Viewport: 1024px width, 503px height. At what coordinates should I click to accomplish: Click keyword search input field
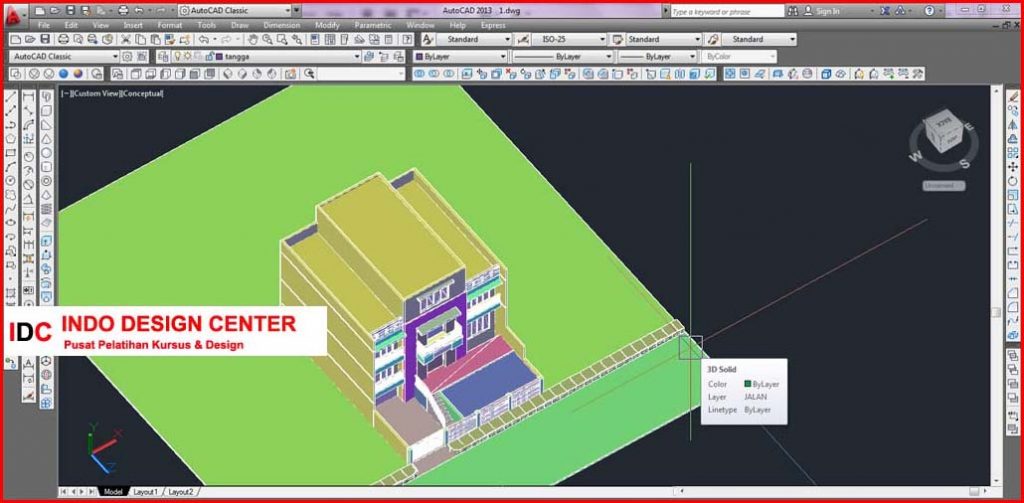pyautogui.click(x=726, y=11)
